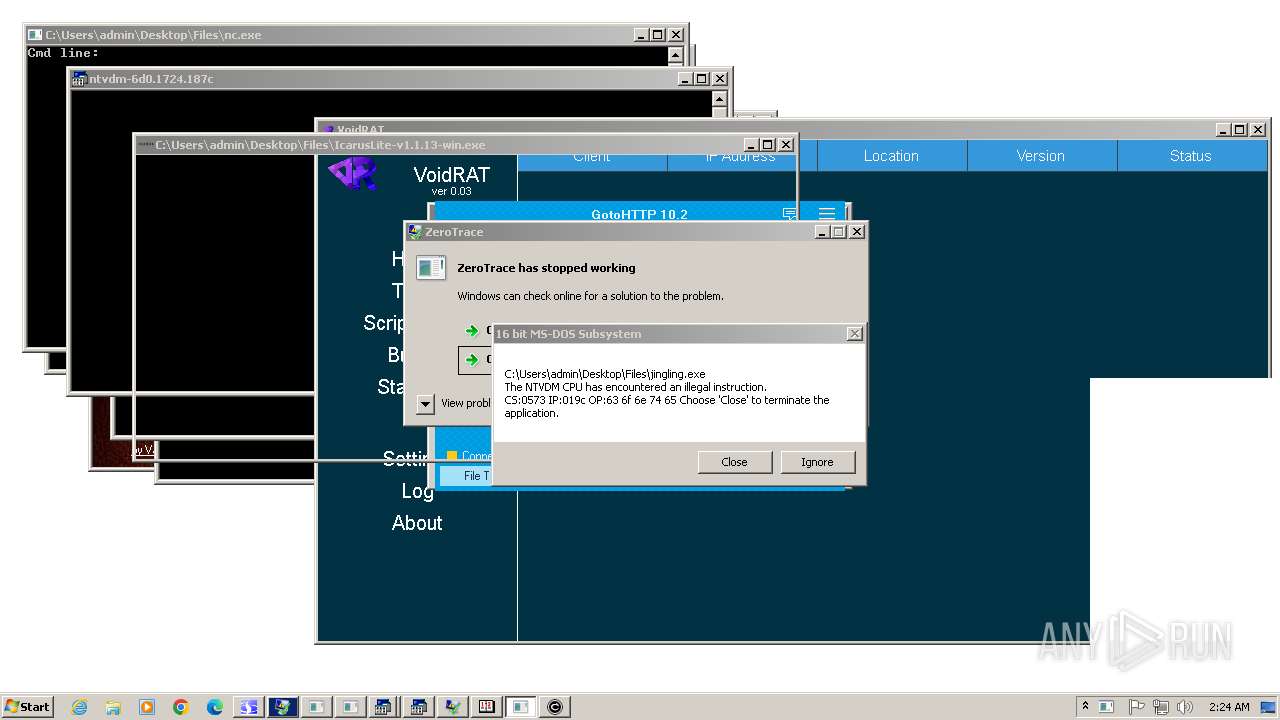Launch Internet Explorer from the taskbar
This screenshot has height=720, width=1280.
(79, 707)
